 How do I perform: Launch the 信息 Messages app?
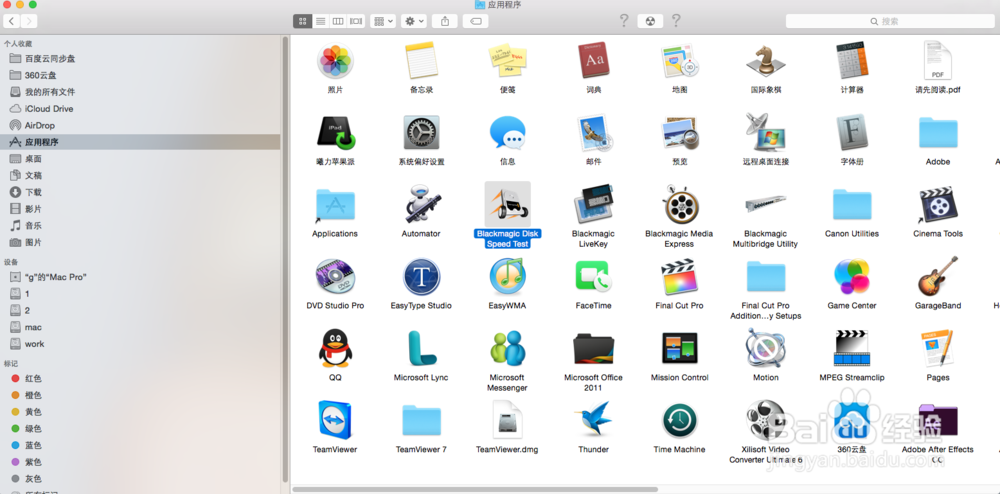click(x=508, y=133)
